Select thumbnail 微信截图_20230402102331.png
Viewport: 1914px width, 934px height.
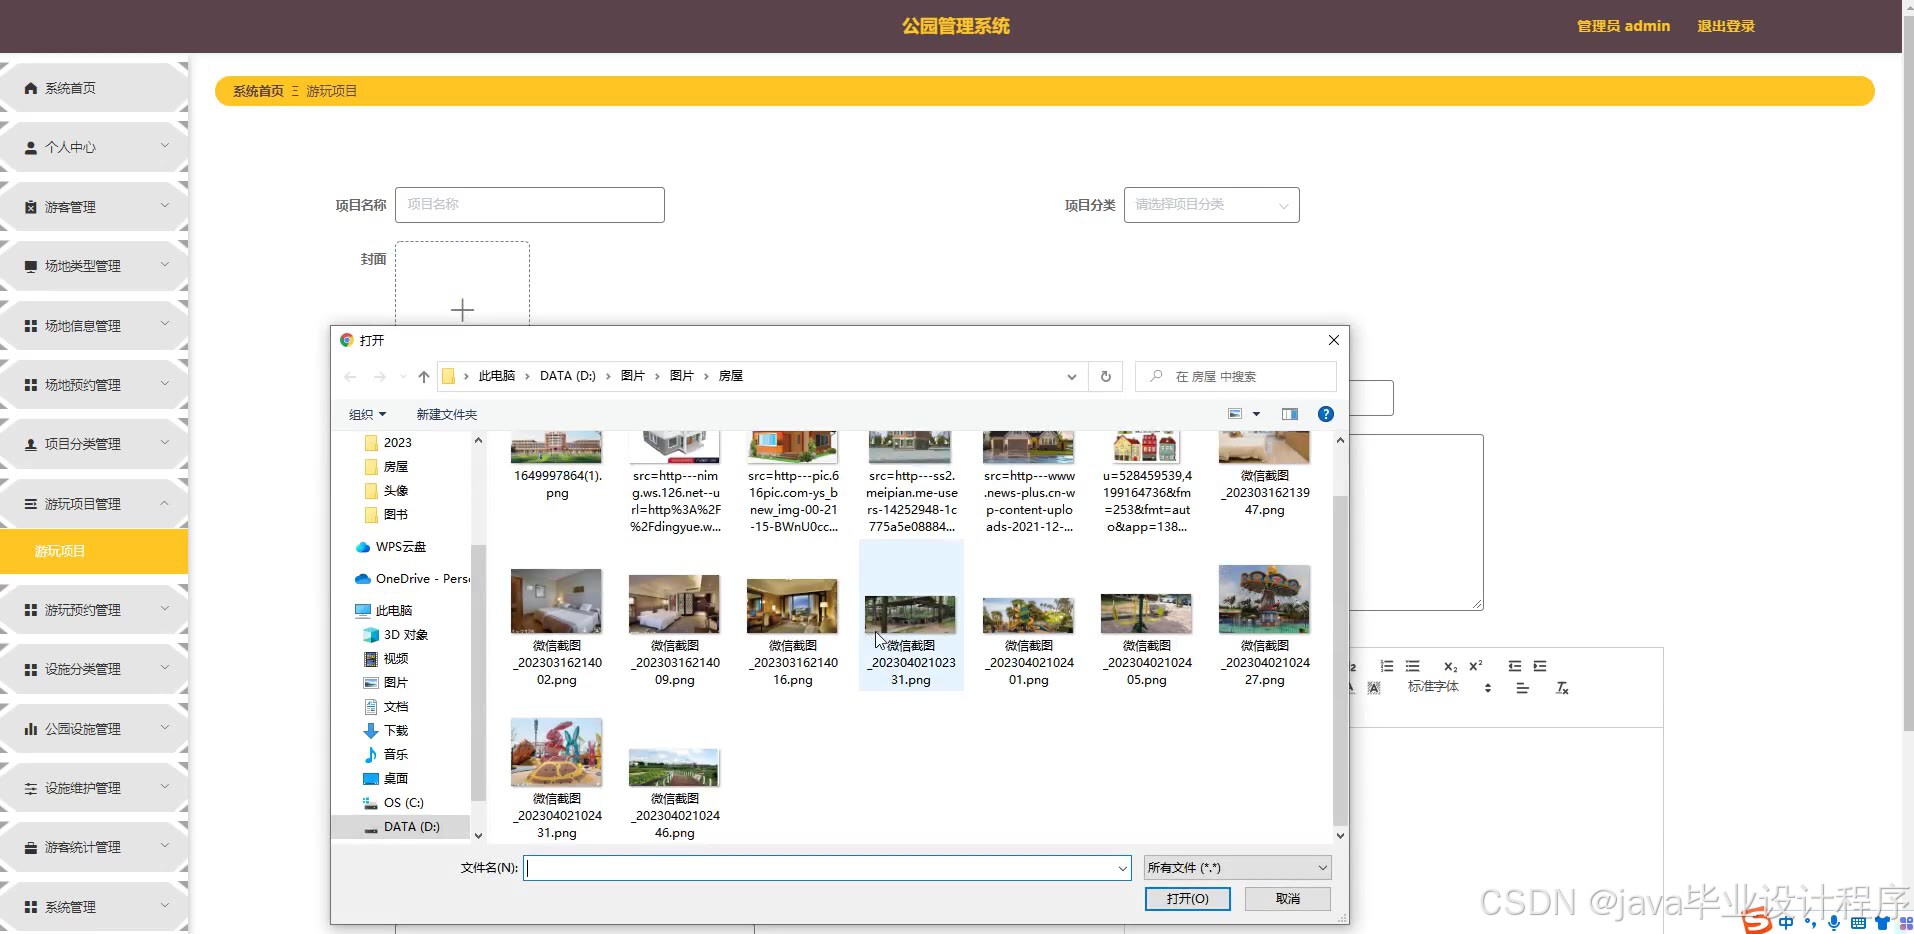(910, 614)
